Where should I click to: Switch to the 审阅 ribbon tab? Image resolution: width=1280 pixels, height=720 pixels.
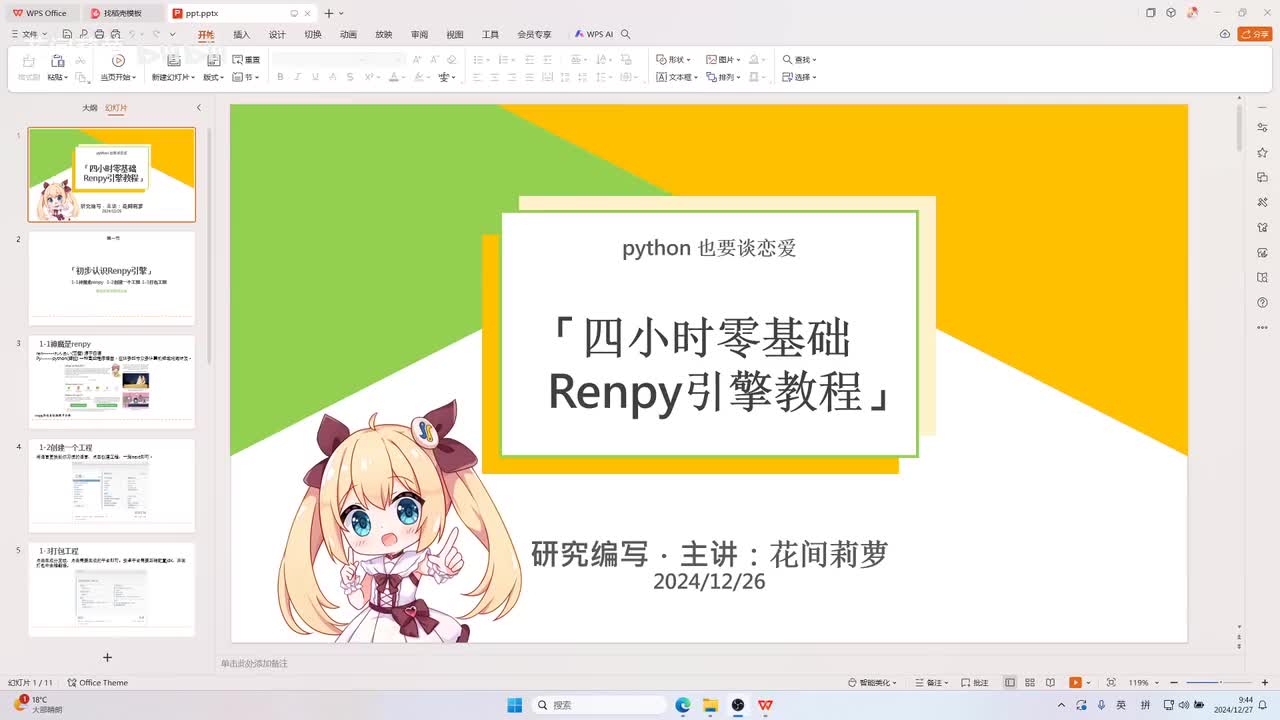419,34
